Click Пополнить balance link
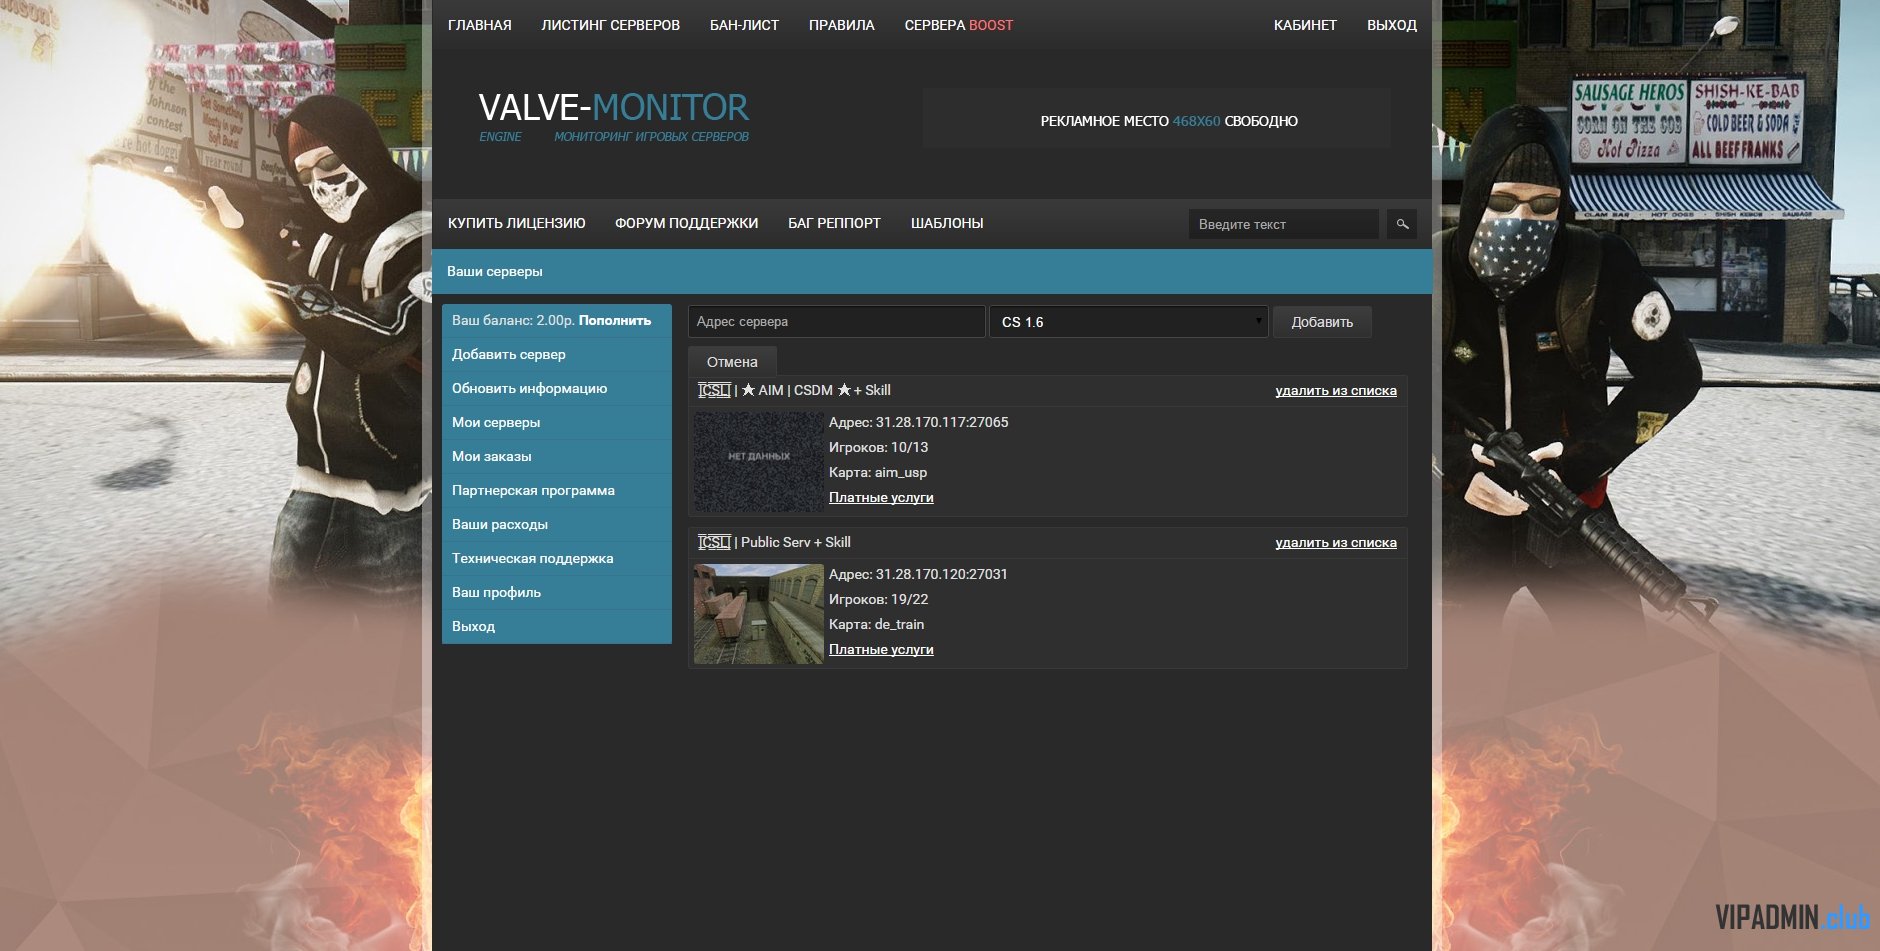Viewport: 1880px width, 951px height. coord(615,321)
